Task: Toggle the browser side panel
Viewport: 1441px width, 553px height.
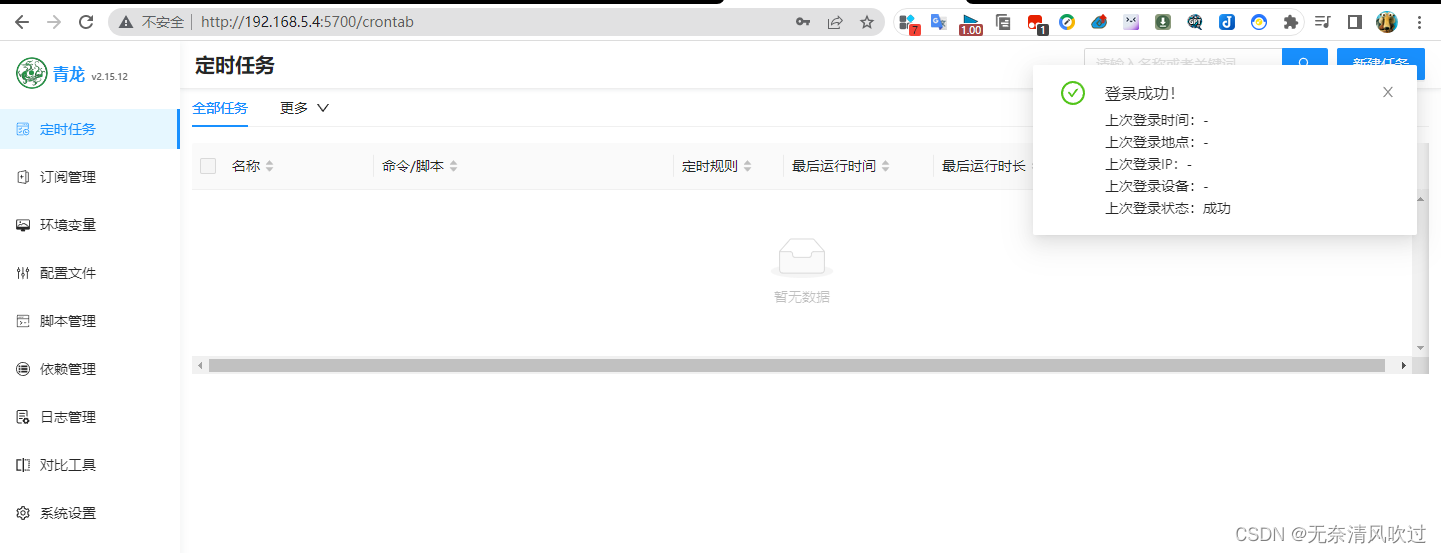Action: tap(1355, 22)
